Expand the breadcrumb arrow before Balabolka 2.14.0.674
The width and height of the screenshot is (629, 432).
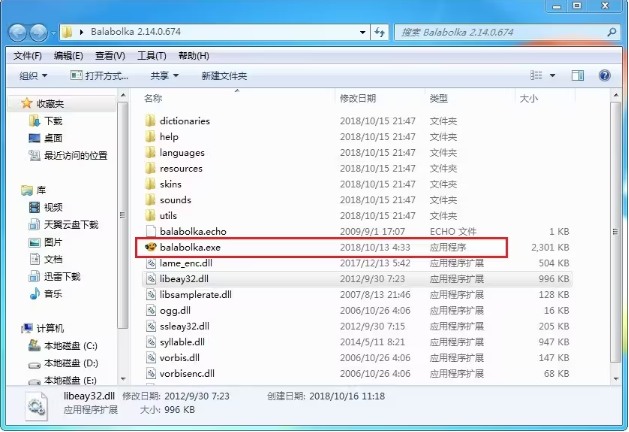pyautogui.click(x=81, y=32)
